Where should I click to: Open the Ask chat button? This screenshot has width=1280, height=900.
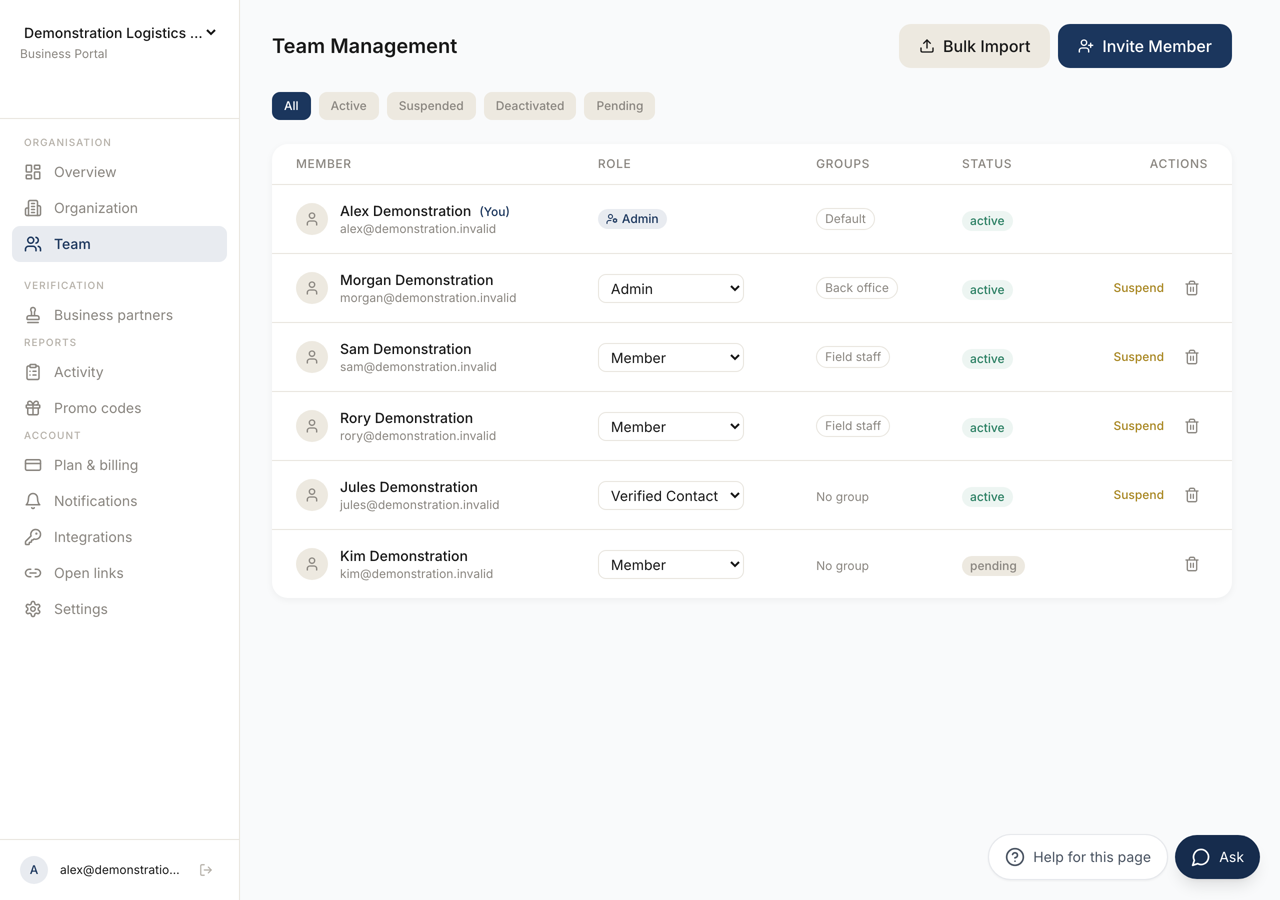pyautogui.click(x=1217, y=857)
